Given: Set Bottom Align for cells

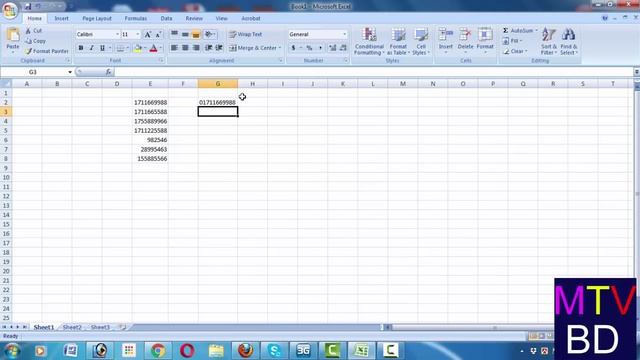Looking at the screenshot, I should click(x=196, y=35).
